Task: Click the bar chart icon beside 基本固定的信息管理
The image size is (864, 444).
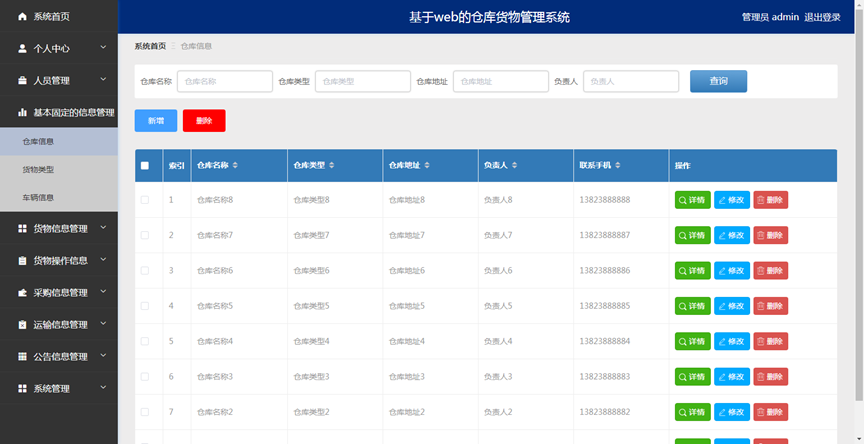Action: point(22,112)
